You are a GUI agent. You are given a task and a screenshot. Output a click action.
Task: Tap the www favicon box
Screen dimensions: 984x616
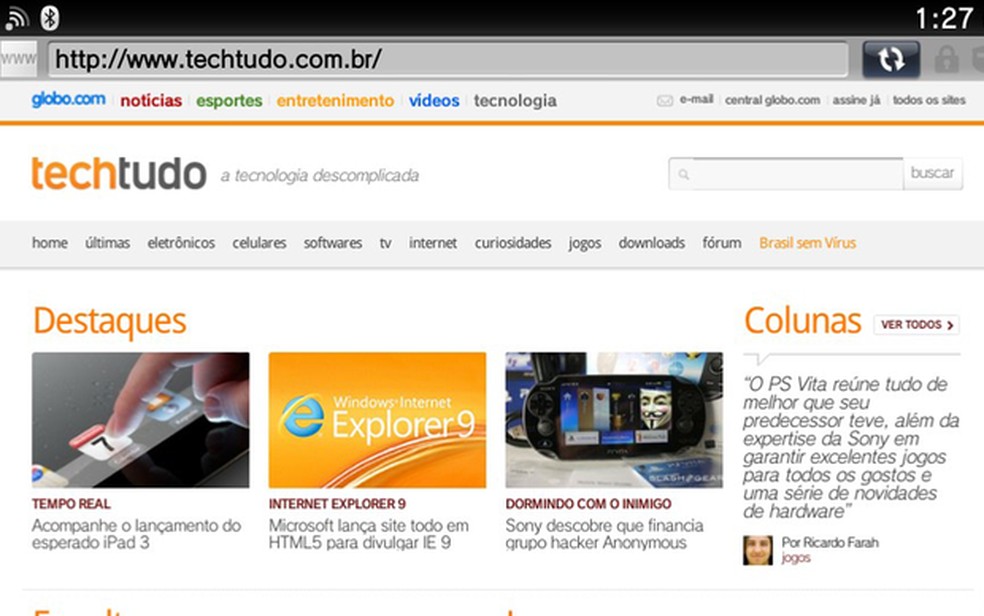18,60
